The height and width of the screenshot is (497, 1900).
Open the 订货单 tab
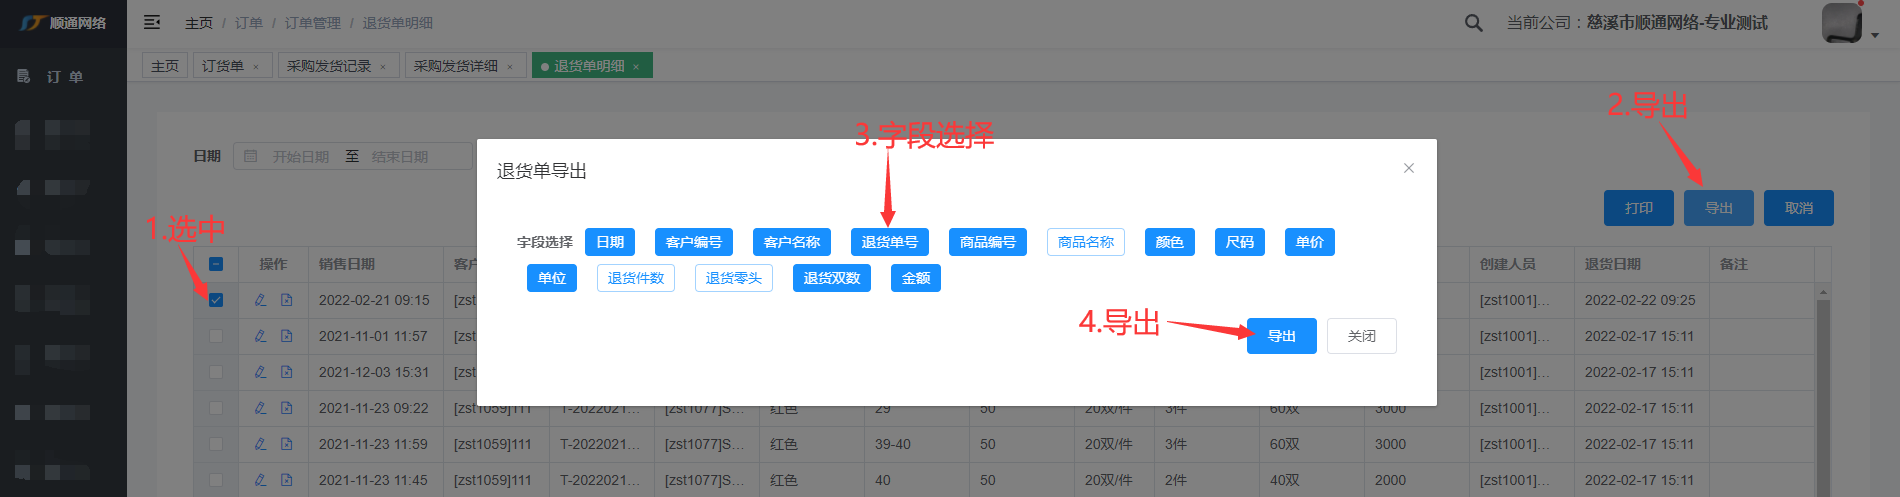[x=222, y=66]
